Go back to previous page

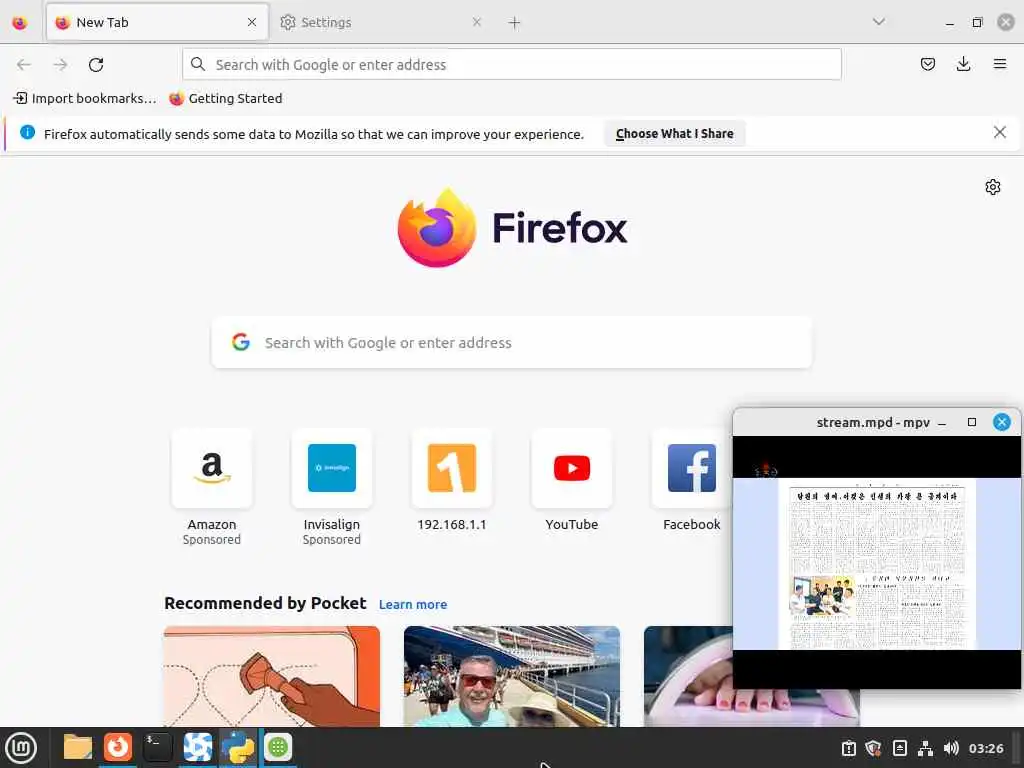coord(24,65)
